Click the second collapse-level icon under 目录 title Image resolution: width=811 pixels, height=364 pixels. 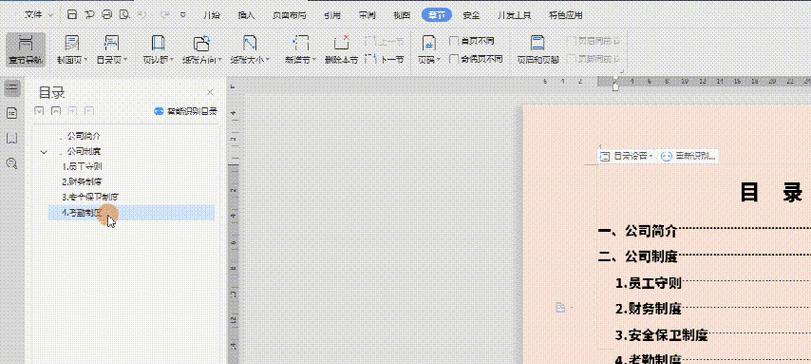coord(56,111)
